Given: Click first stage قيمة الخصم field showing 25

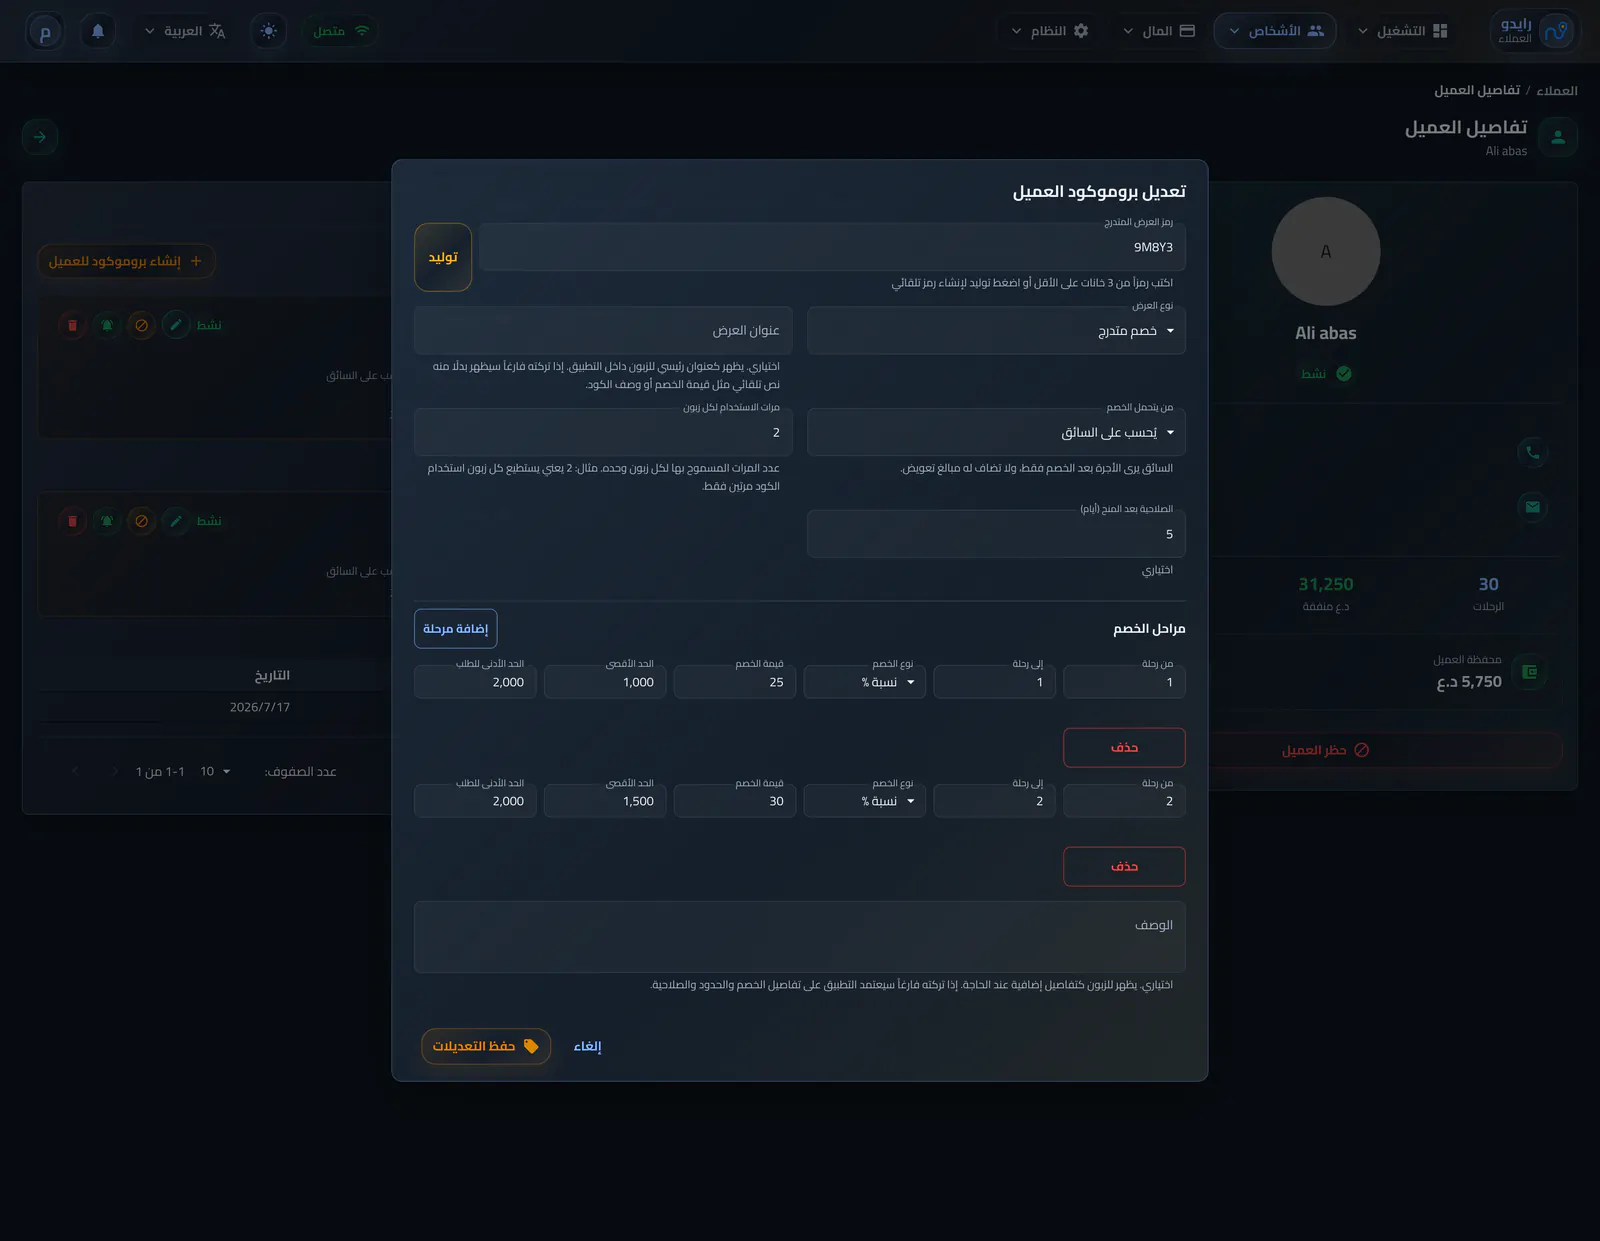Looking at the screenshot, I should tap(735, 682).
